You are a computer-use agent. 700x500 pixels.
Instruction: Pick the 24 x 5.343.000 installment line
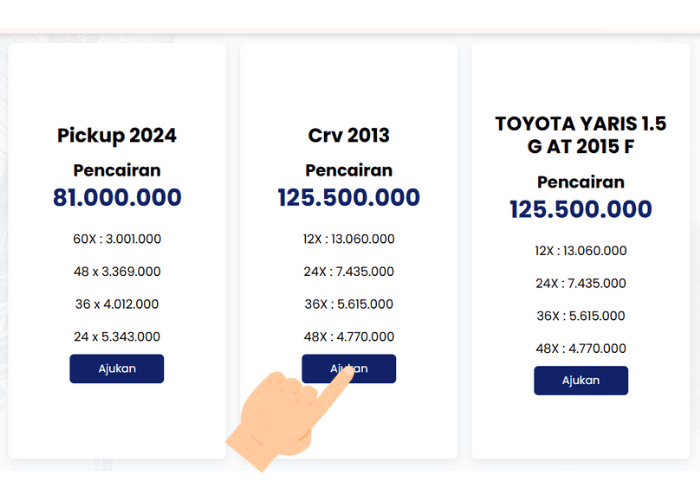(x=116, y=336)
